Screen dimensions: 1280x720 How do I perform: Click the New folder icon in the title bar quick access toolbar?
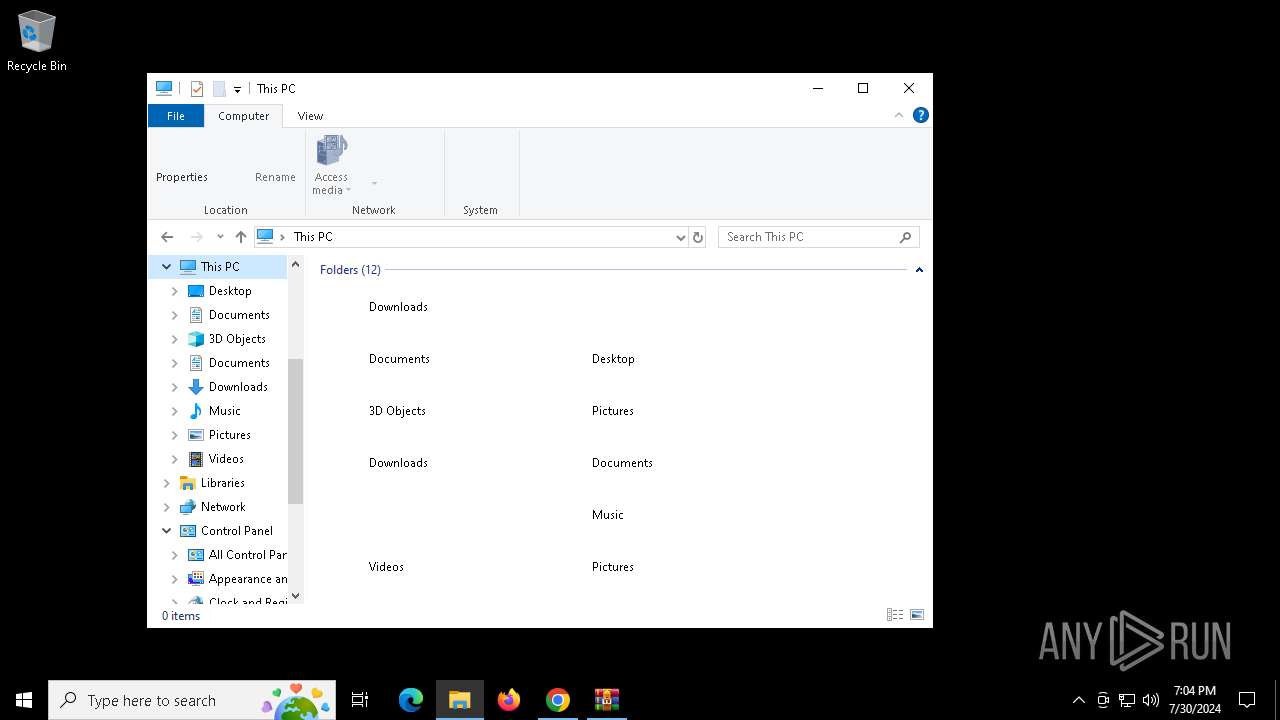pyautogui.click(x=219, y=89)
